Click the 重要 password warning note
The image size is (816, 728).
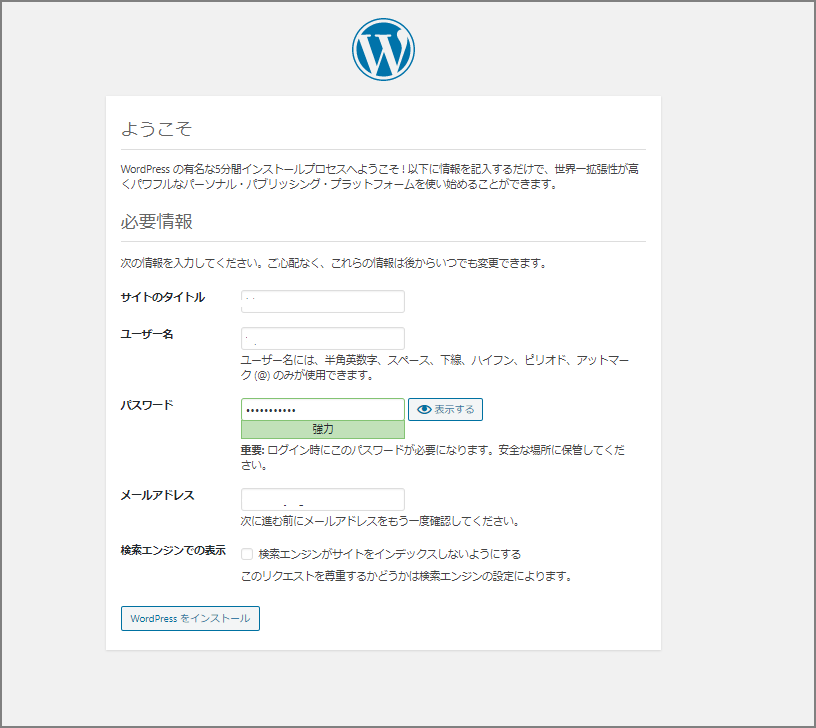pos(432,457)
